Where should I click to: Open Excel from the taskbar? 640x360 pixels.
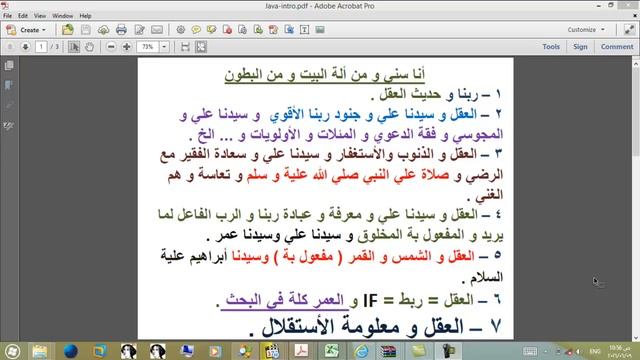point(331,351)
